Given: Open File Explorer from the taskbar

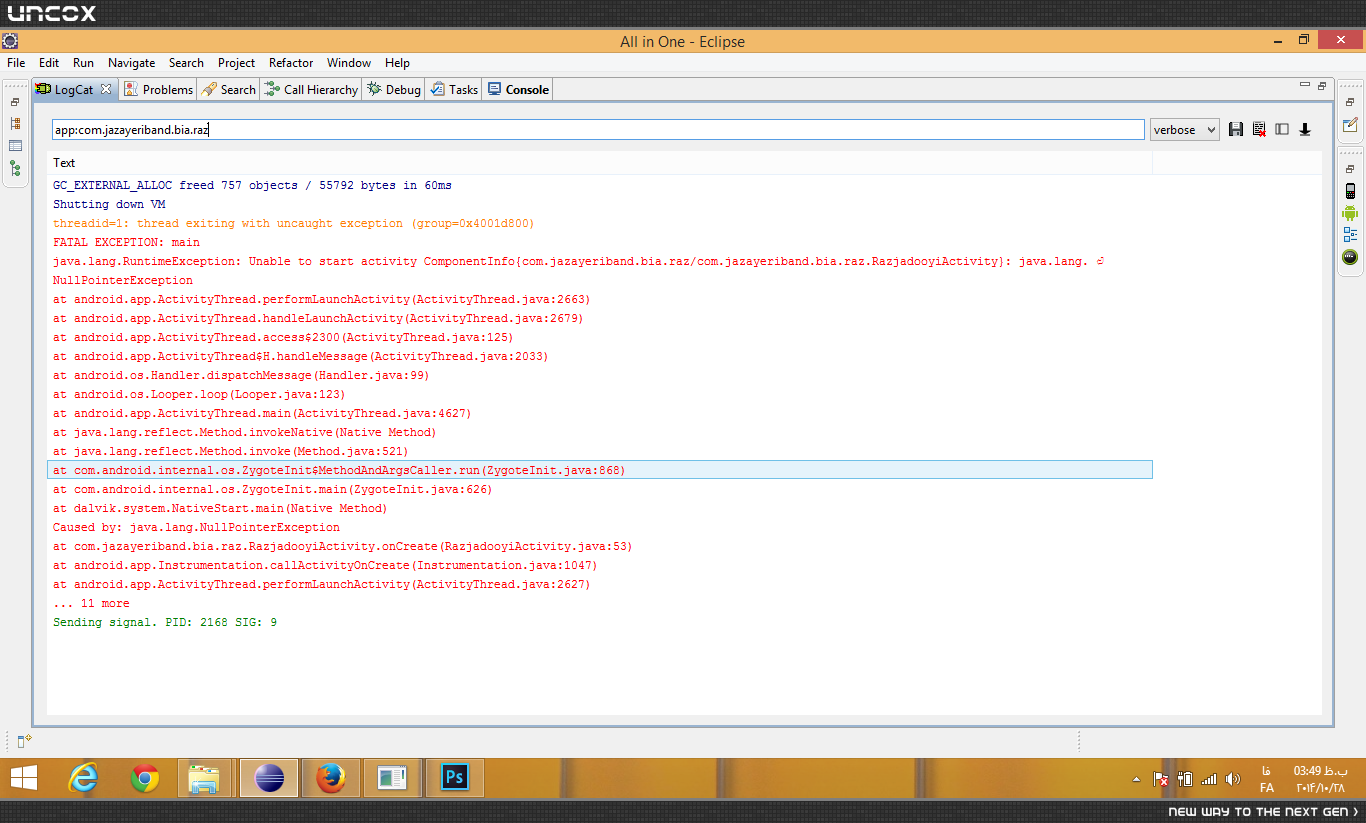Looking at the screenshot, I should pyautogui.click(x=205, y=778).
